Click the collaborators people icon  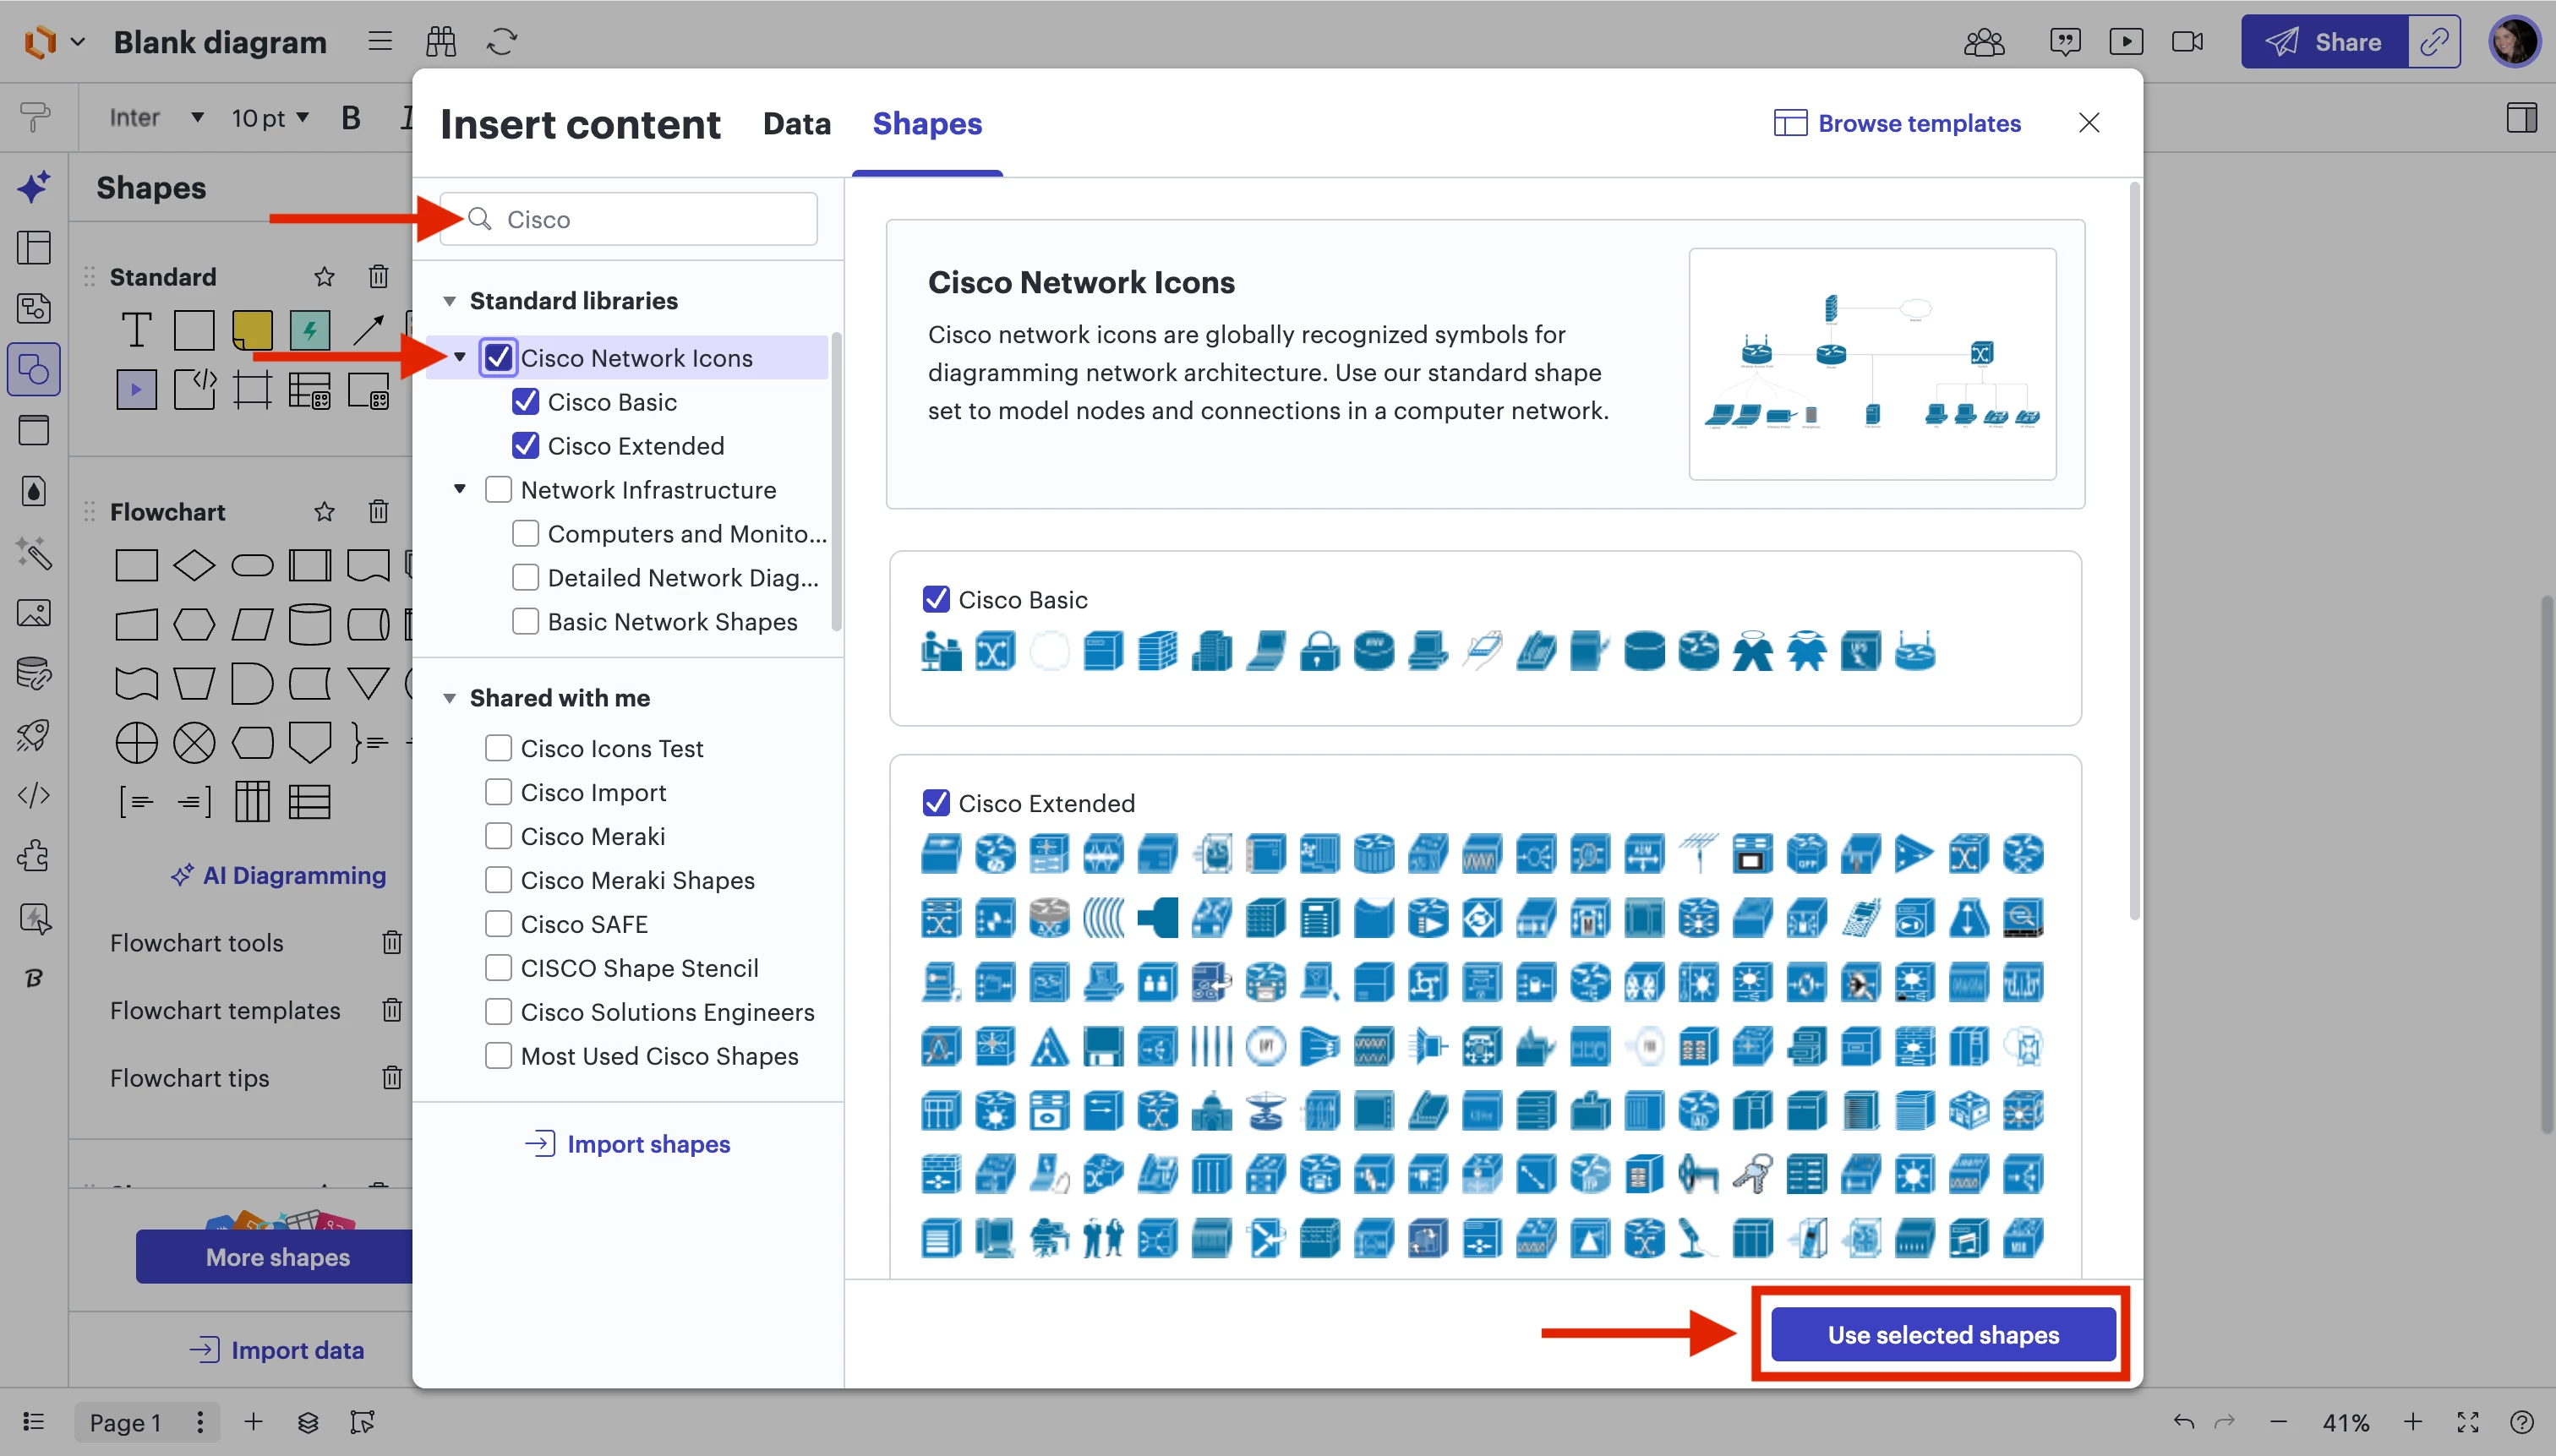pyautogui.click(x=1983, y=41)
